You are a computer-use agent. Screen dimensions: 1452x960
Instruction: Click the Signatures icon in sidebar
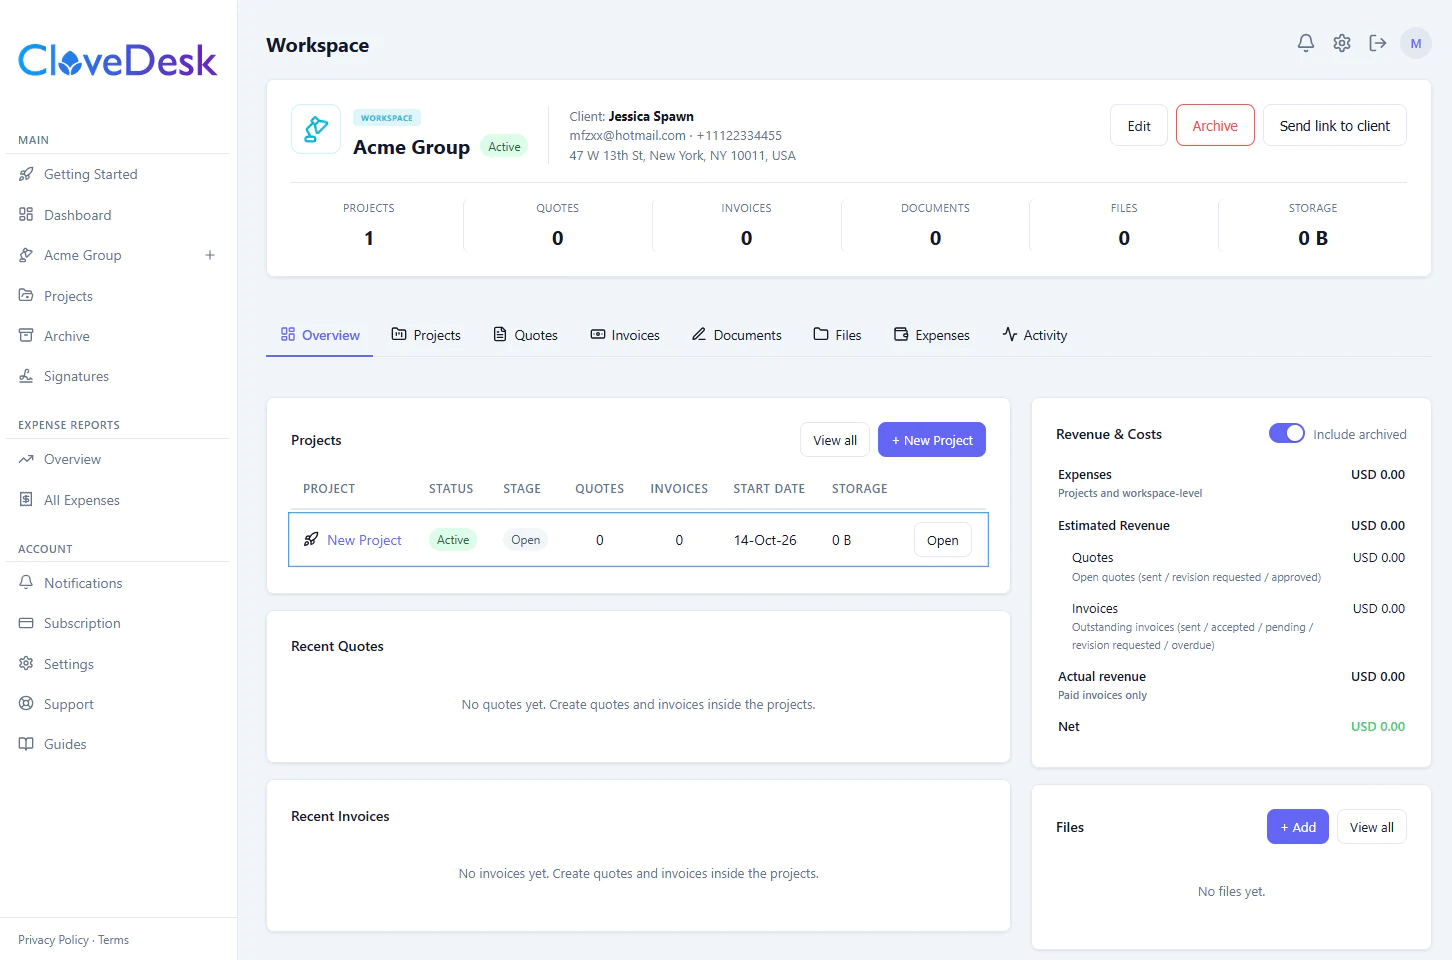26,376
